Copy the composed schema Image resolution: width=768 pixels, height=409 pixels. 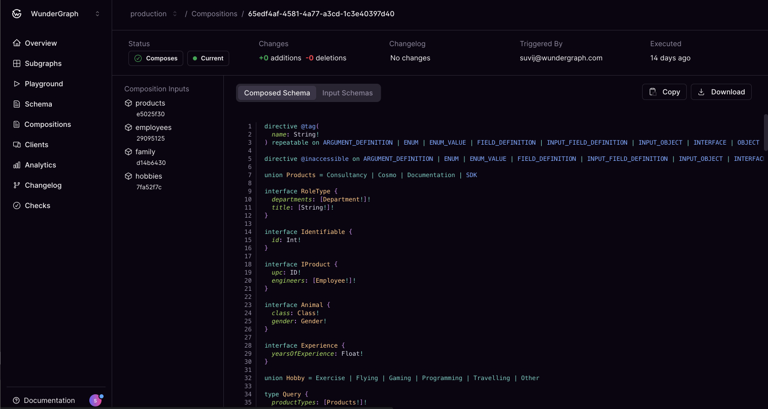tap(664, 92)
